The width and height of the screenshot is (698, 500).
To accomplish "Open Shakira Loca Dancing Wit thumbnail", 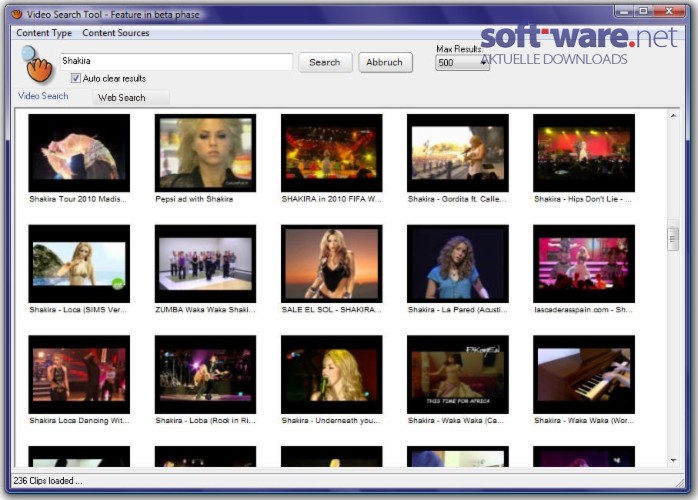I will point(79,374).
